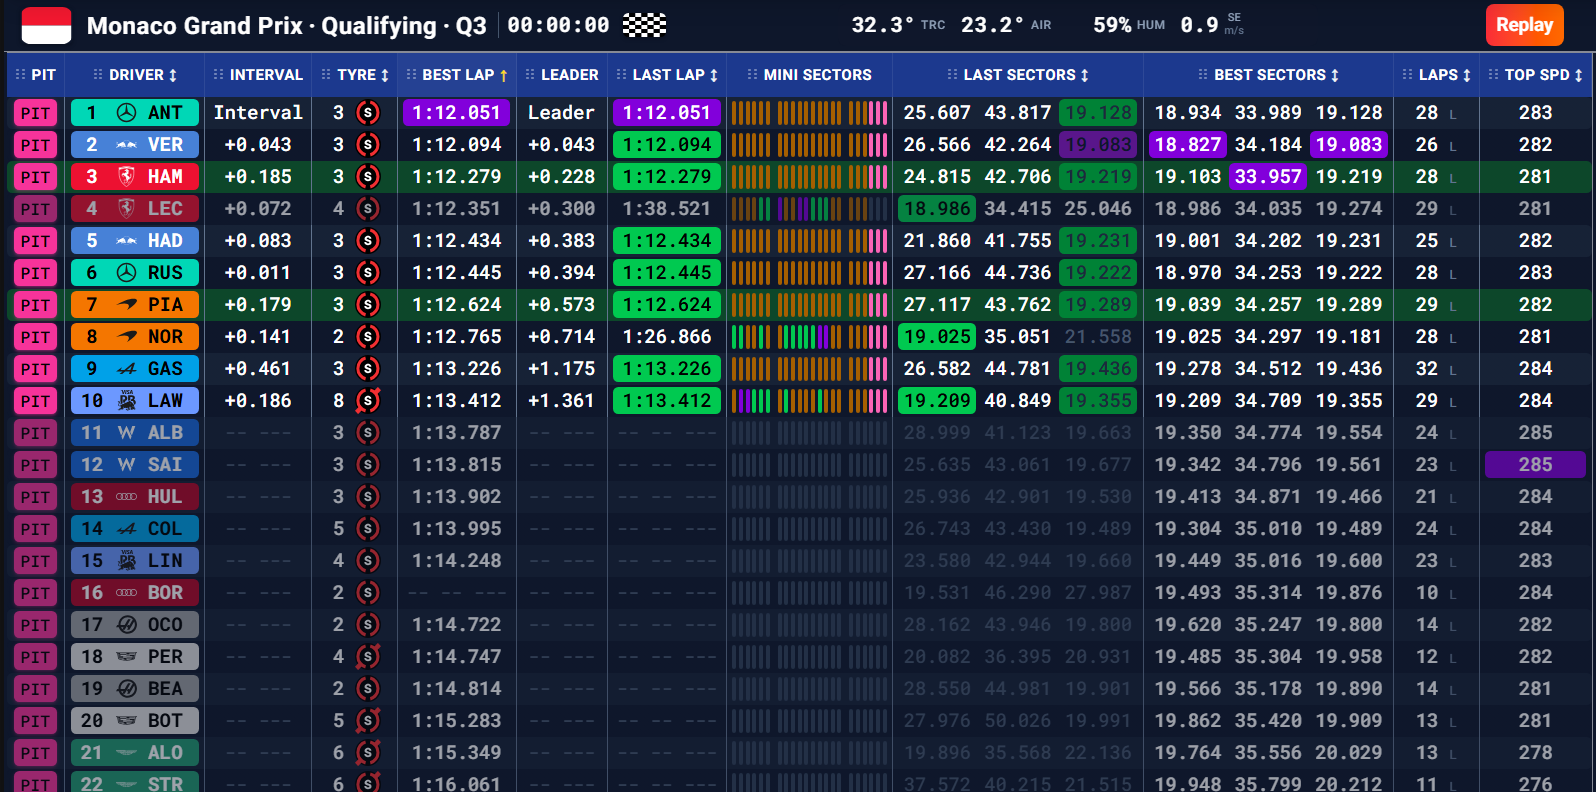Click the soft tyre icon in LAW's row

[x=368, y=401]
